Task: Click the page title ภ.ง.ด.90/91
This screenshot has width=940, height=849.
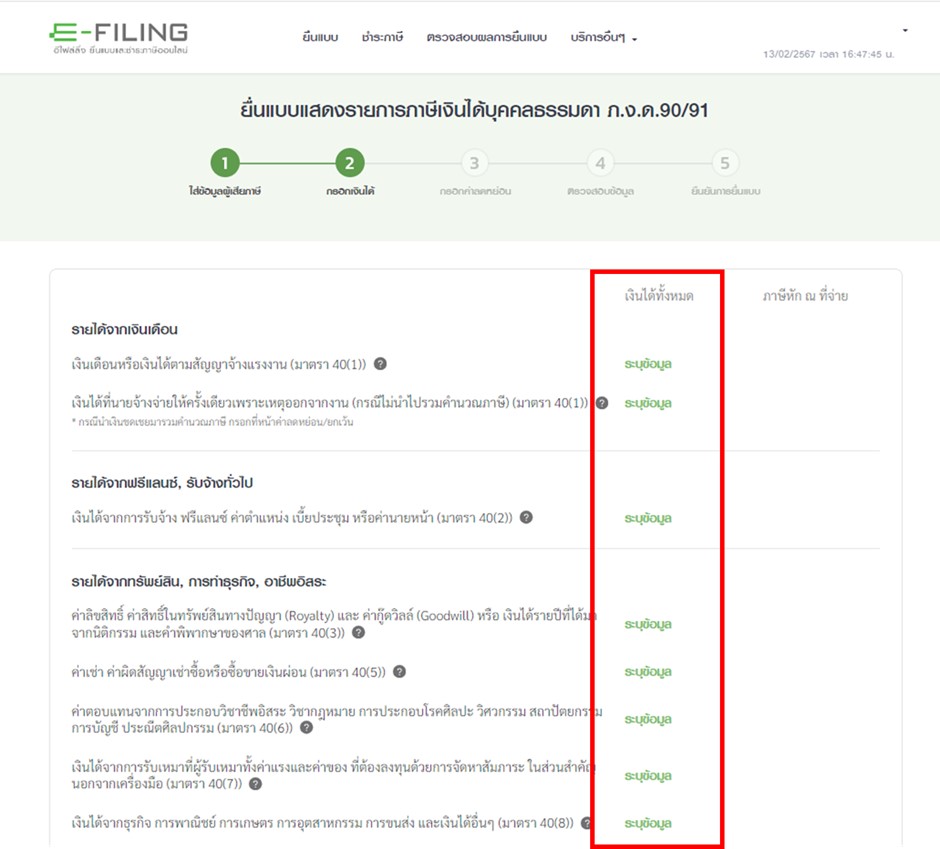Action: [x=474, y=110]
